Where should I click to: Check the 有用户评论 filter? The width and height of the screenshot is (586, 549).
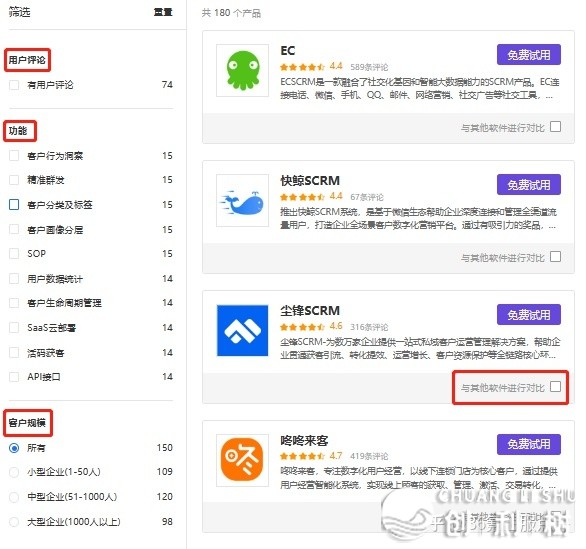pos(14,85)
